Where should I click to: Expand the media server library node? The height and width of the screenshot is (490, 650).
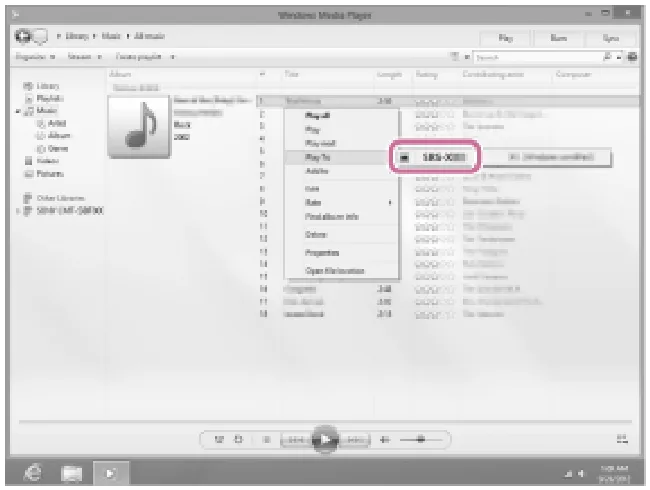(18, 211)
